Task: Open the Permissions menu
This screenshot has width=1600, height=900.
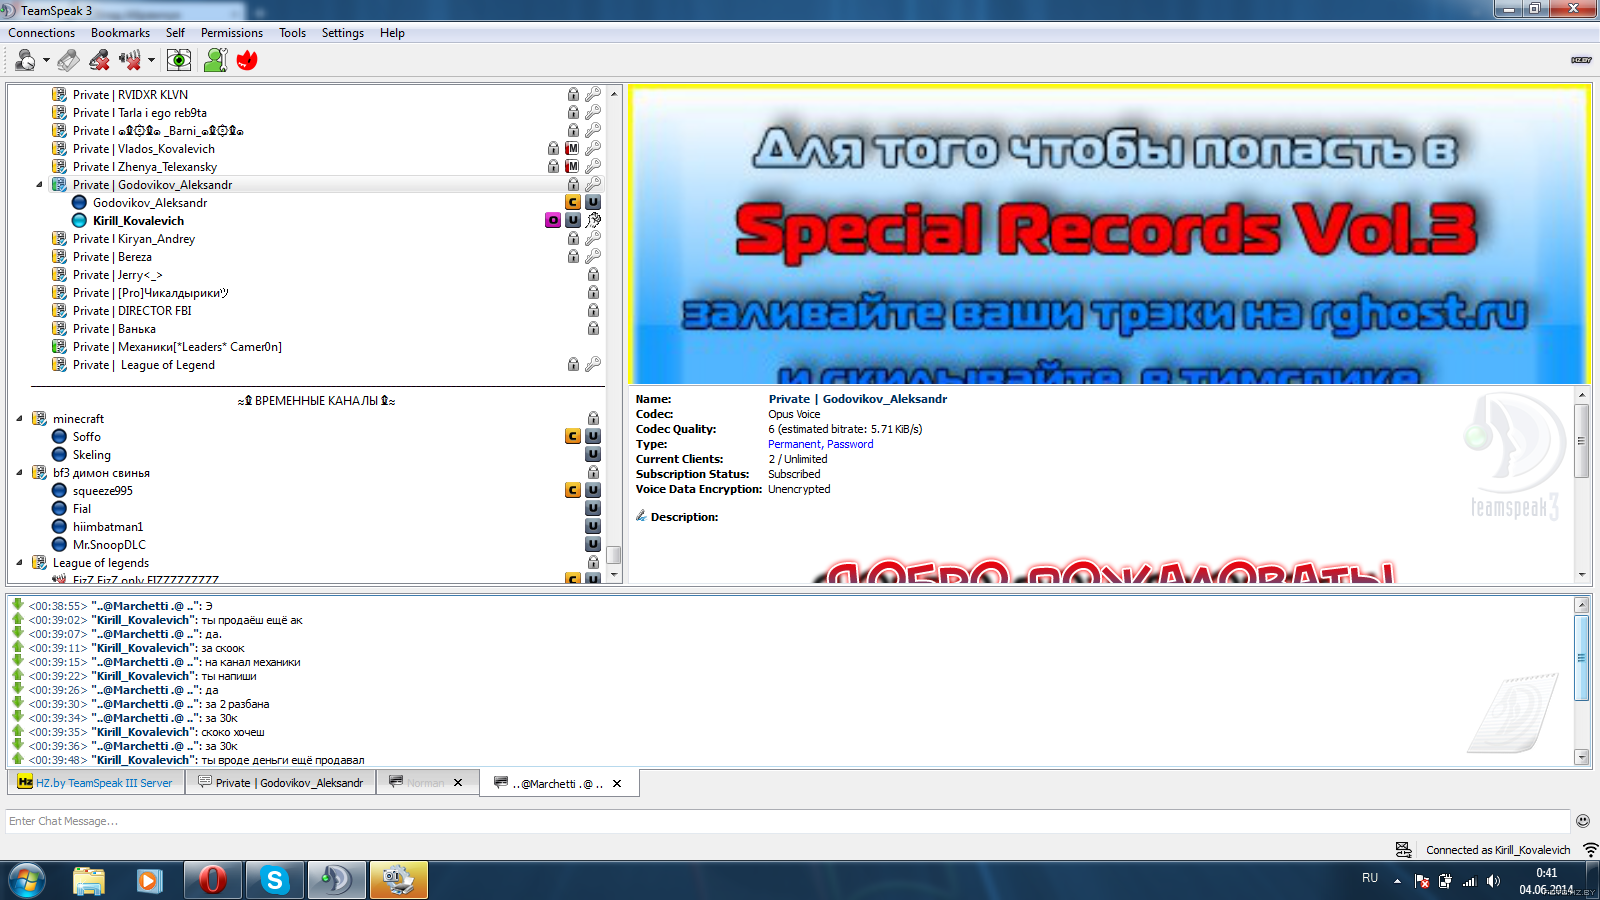Action: [x=231, y=33]
